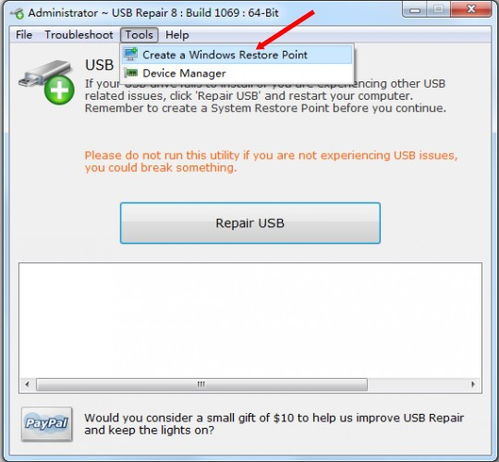Click the left arrow of horizontal scrollbar

pos(27,384)
